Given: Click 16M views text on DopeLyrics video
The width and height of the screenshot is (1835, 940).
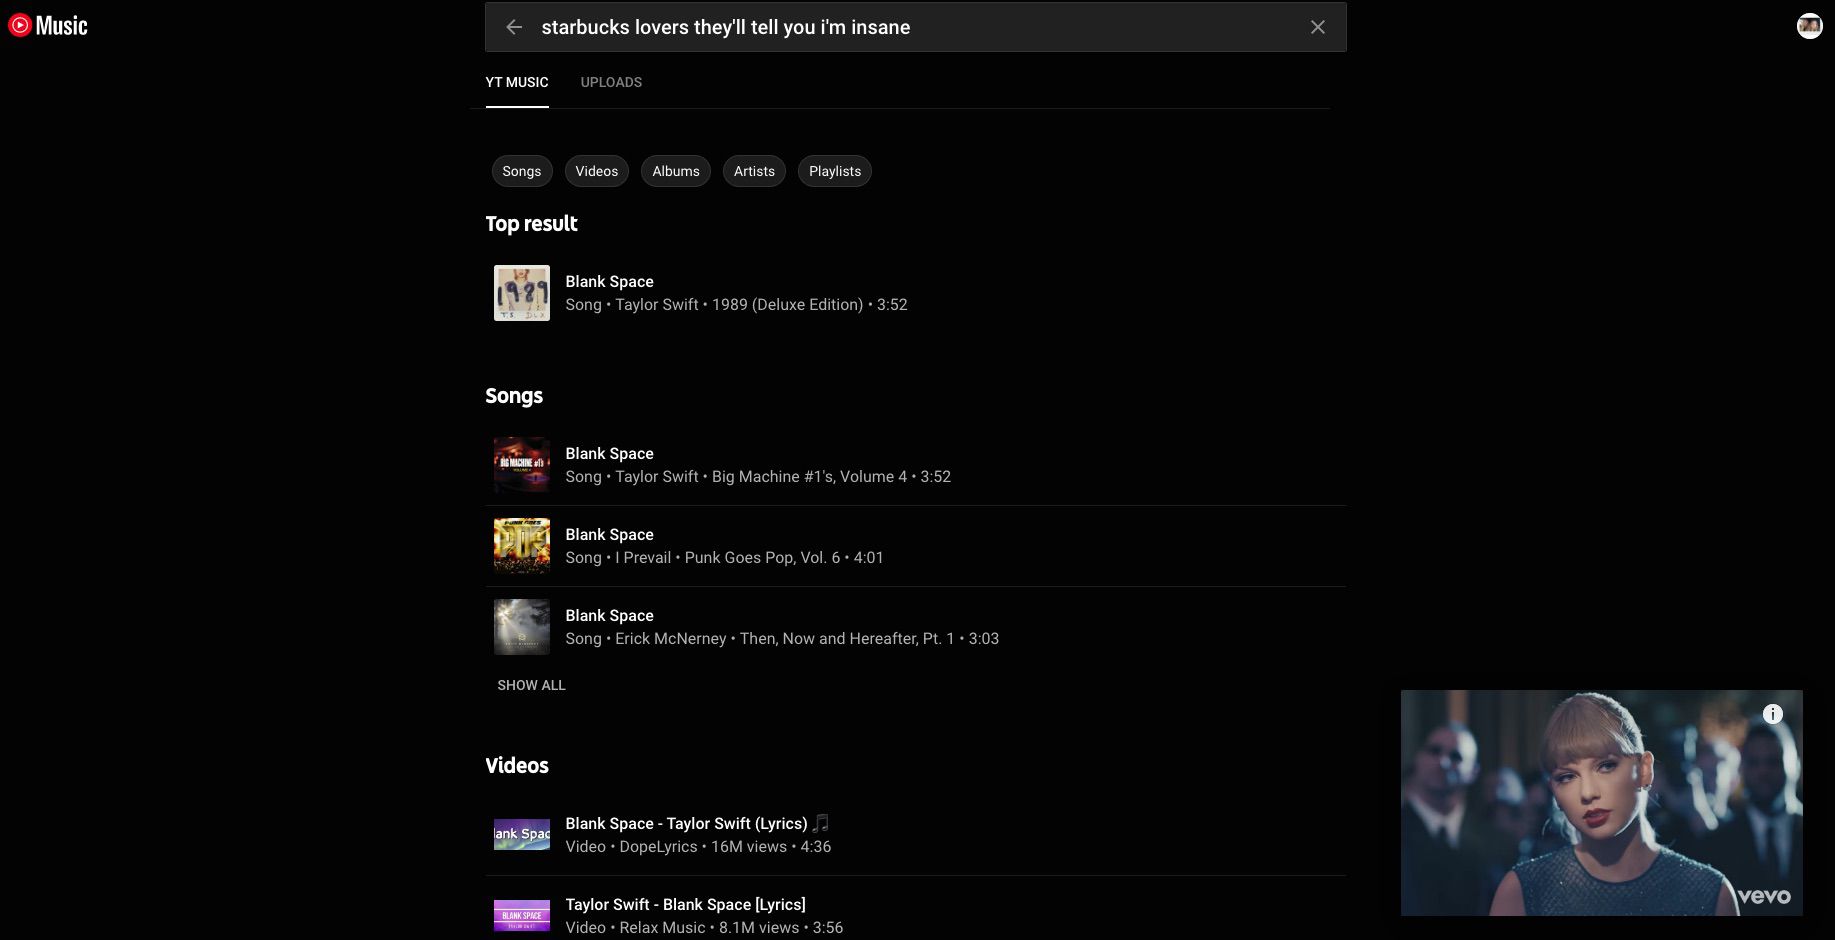Looking at the screenshot, I should (x=749, y=847).
